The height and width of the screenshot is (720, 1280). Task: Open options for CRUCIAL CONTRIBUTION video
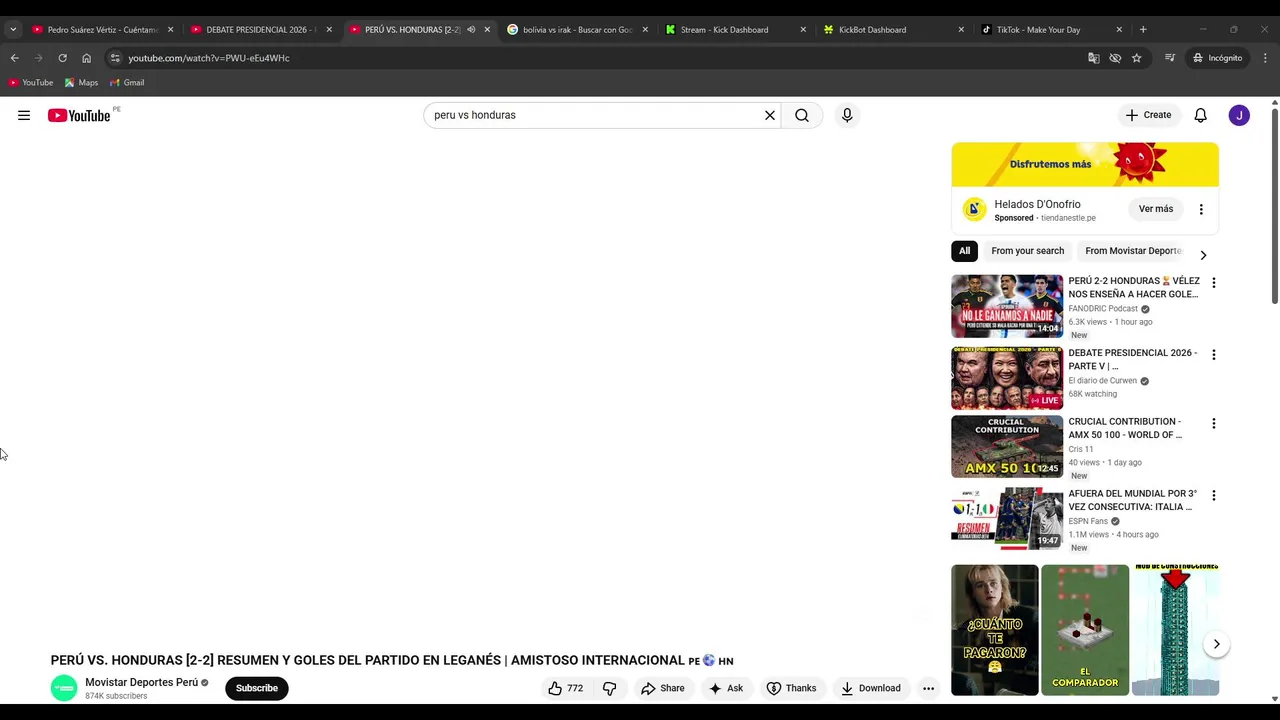(1214, 424)
